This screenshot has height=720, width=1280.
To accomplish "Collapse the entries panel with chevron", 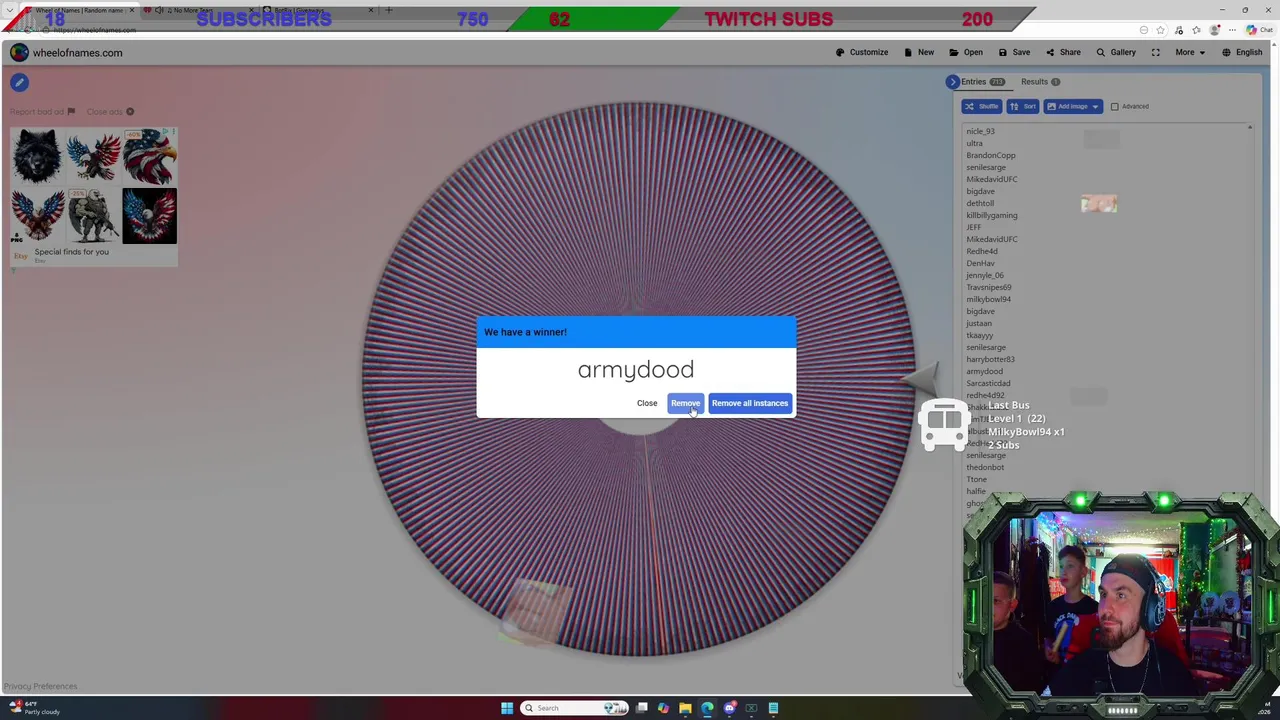I will pos(952,82).
